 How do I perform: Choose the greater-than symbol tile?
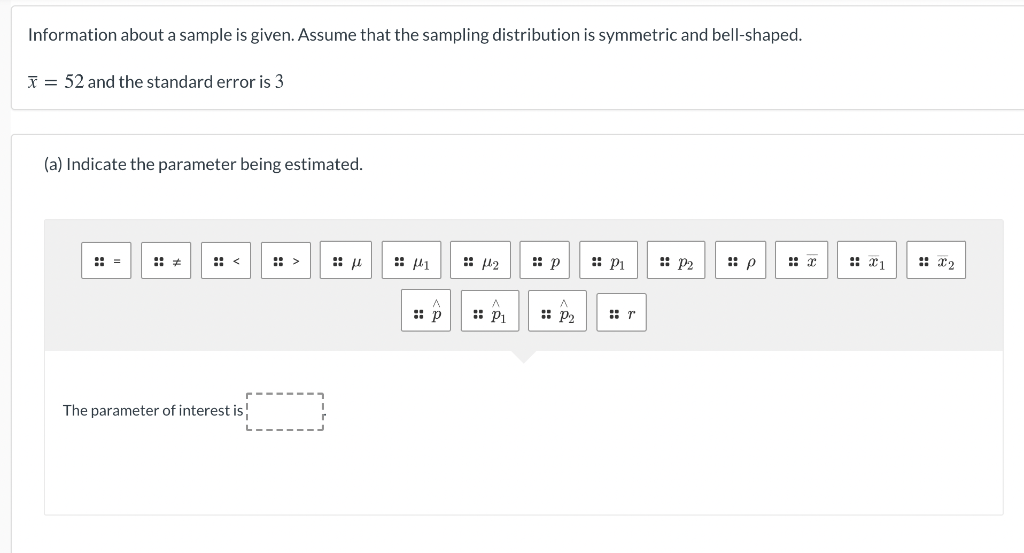[x=287, y=263]
